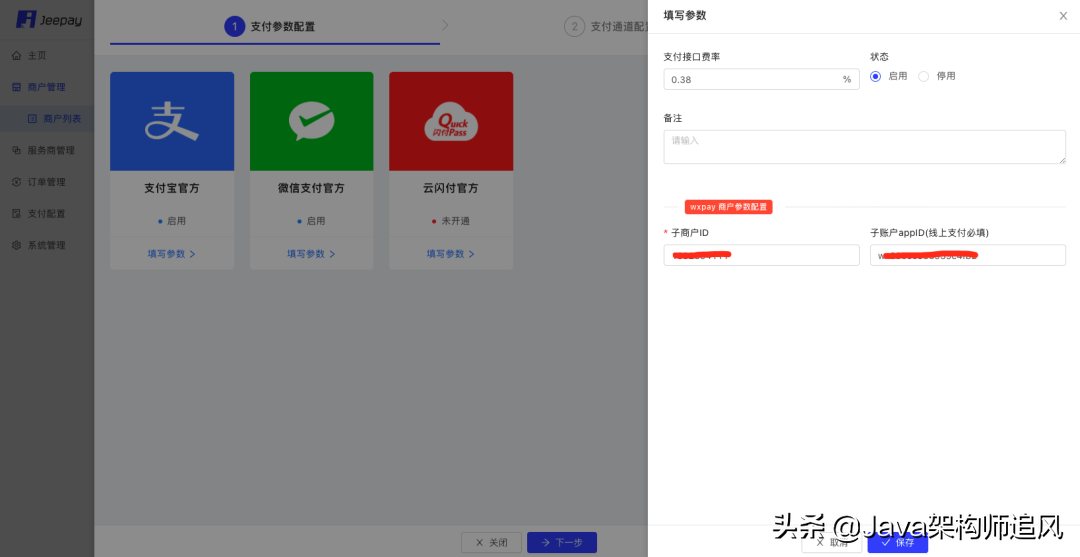The width and height of the screenshot is (1080, 557).
Task: Click 云闪付官方 card title
Action: click(451, 188)
